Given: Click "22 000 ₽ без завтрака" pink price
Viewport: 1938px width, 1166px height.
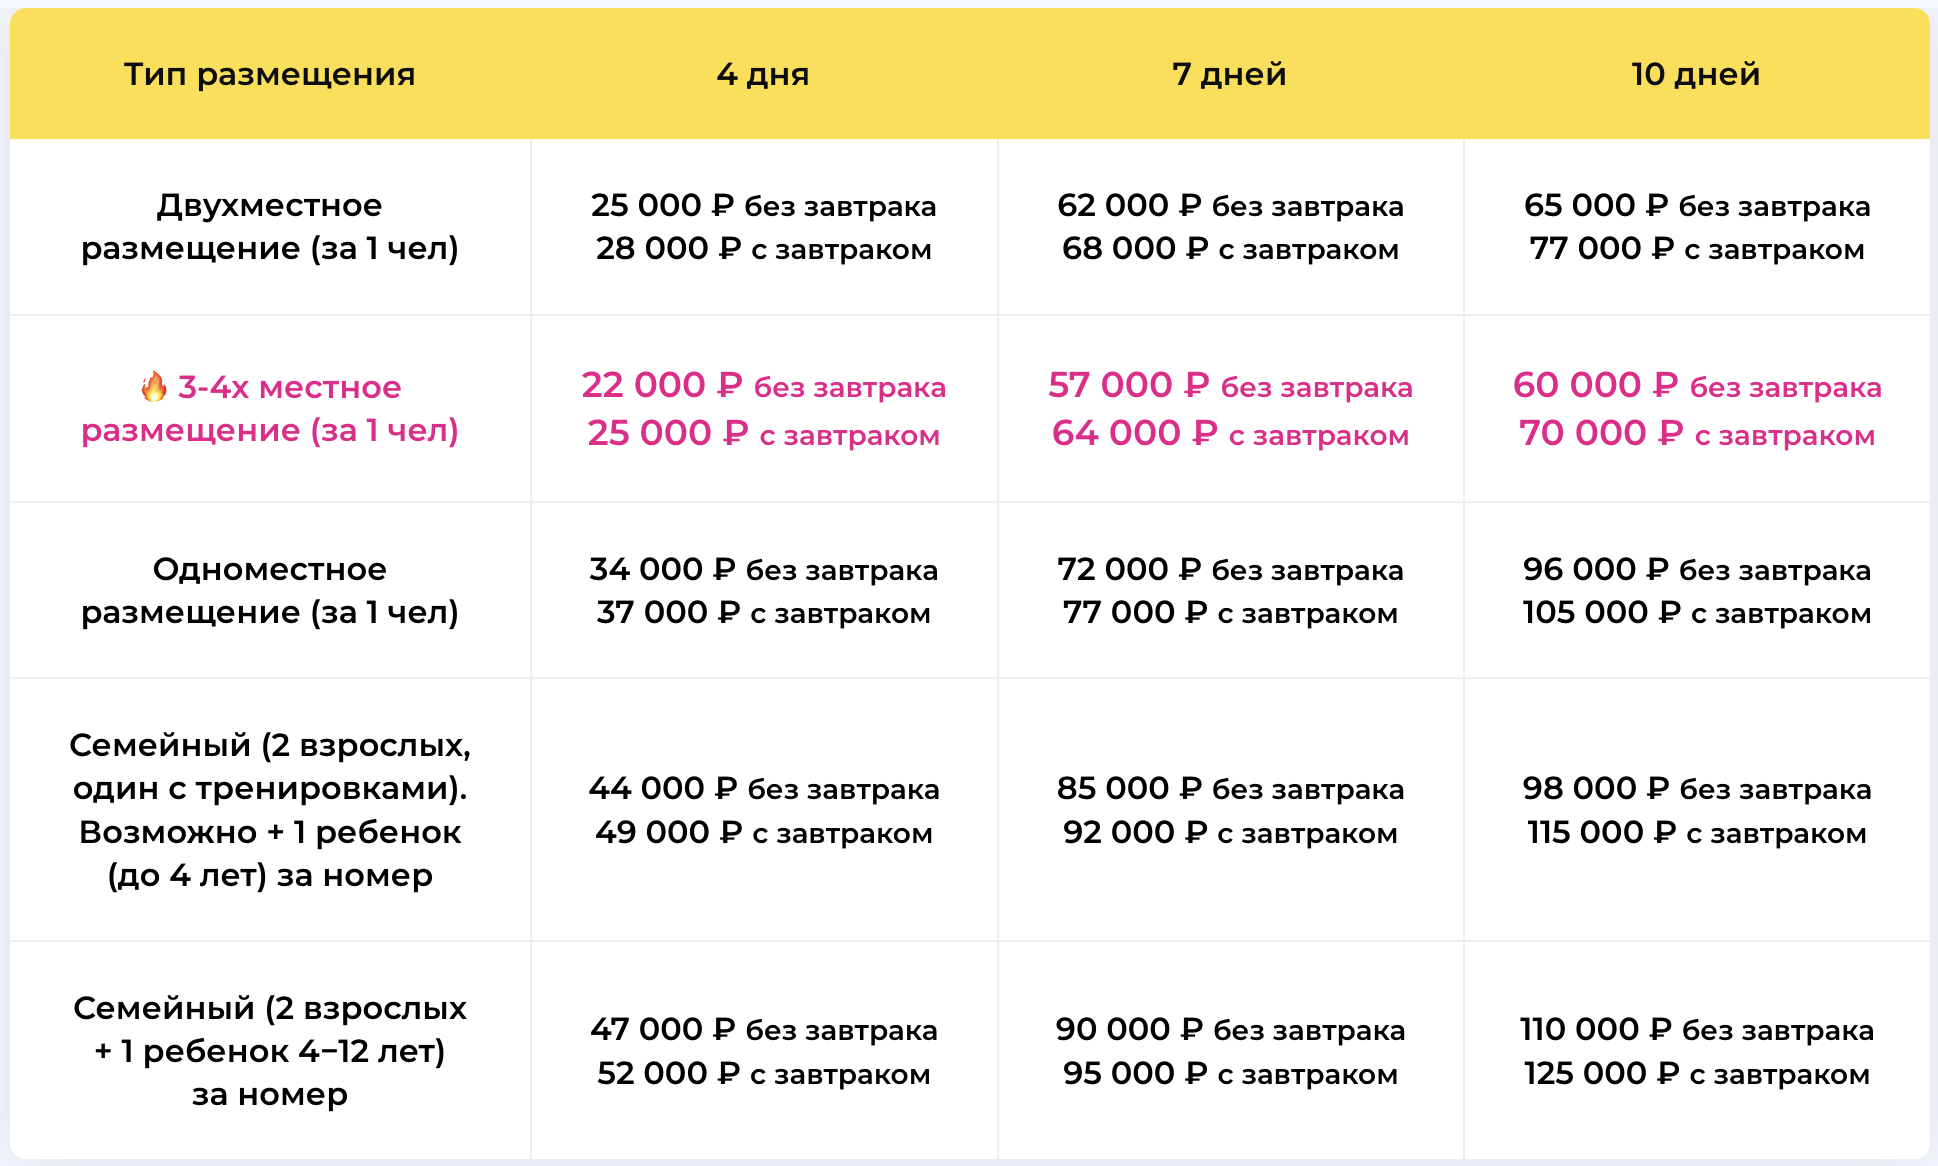Looking at the screenshot, I should [763, 386].
